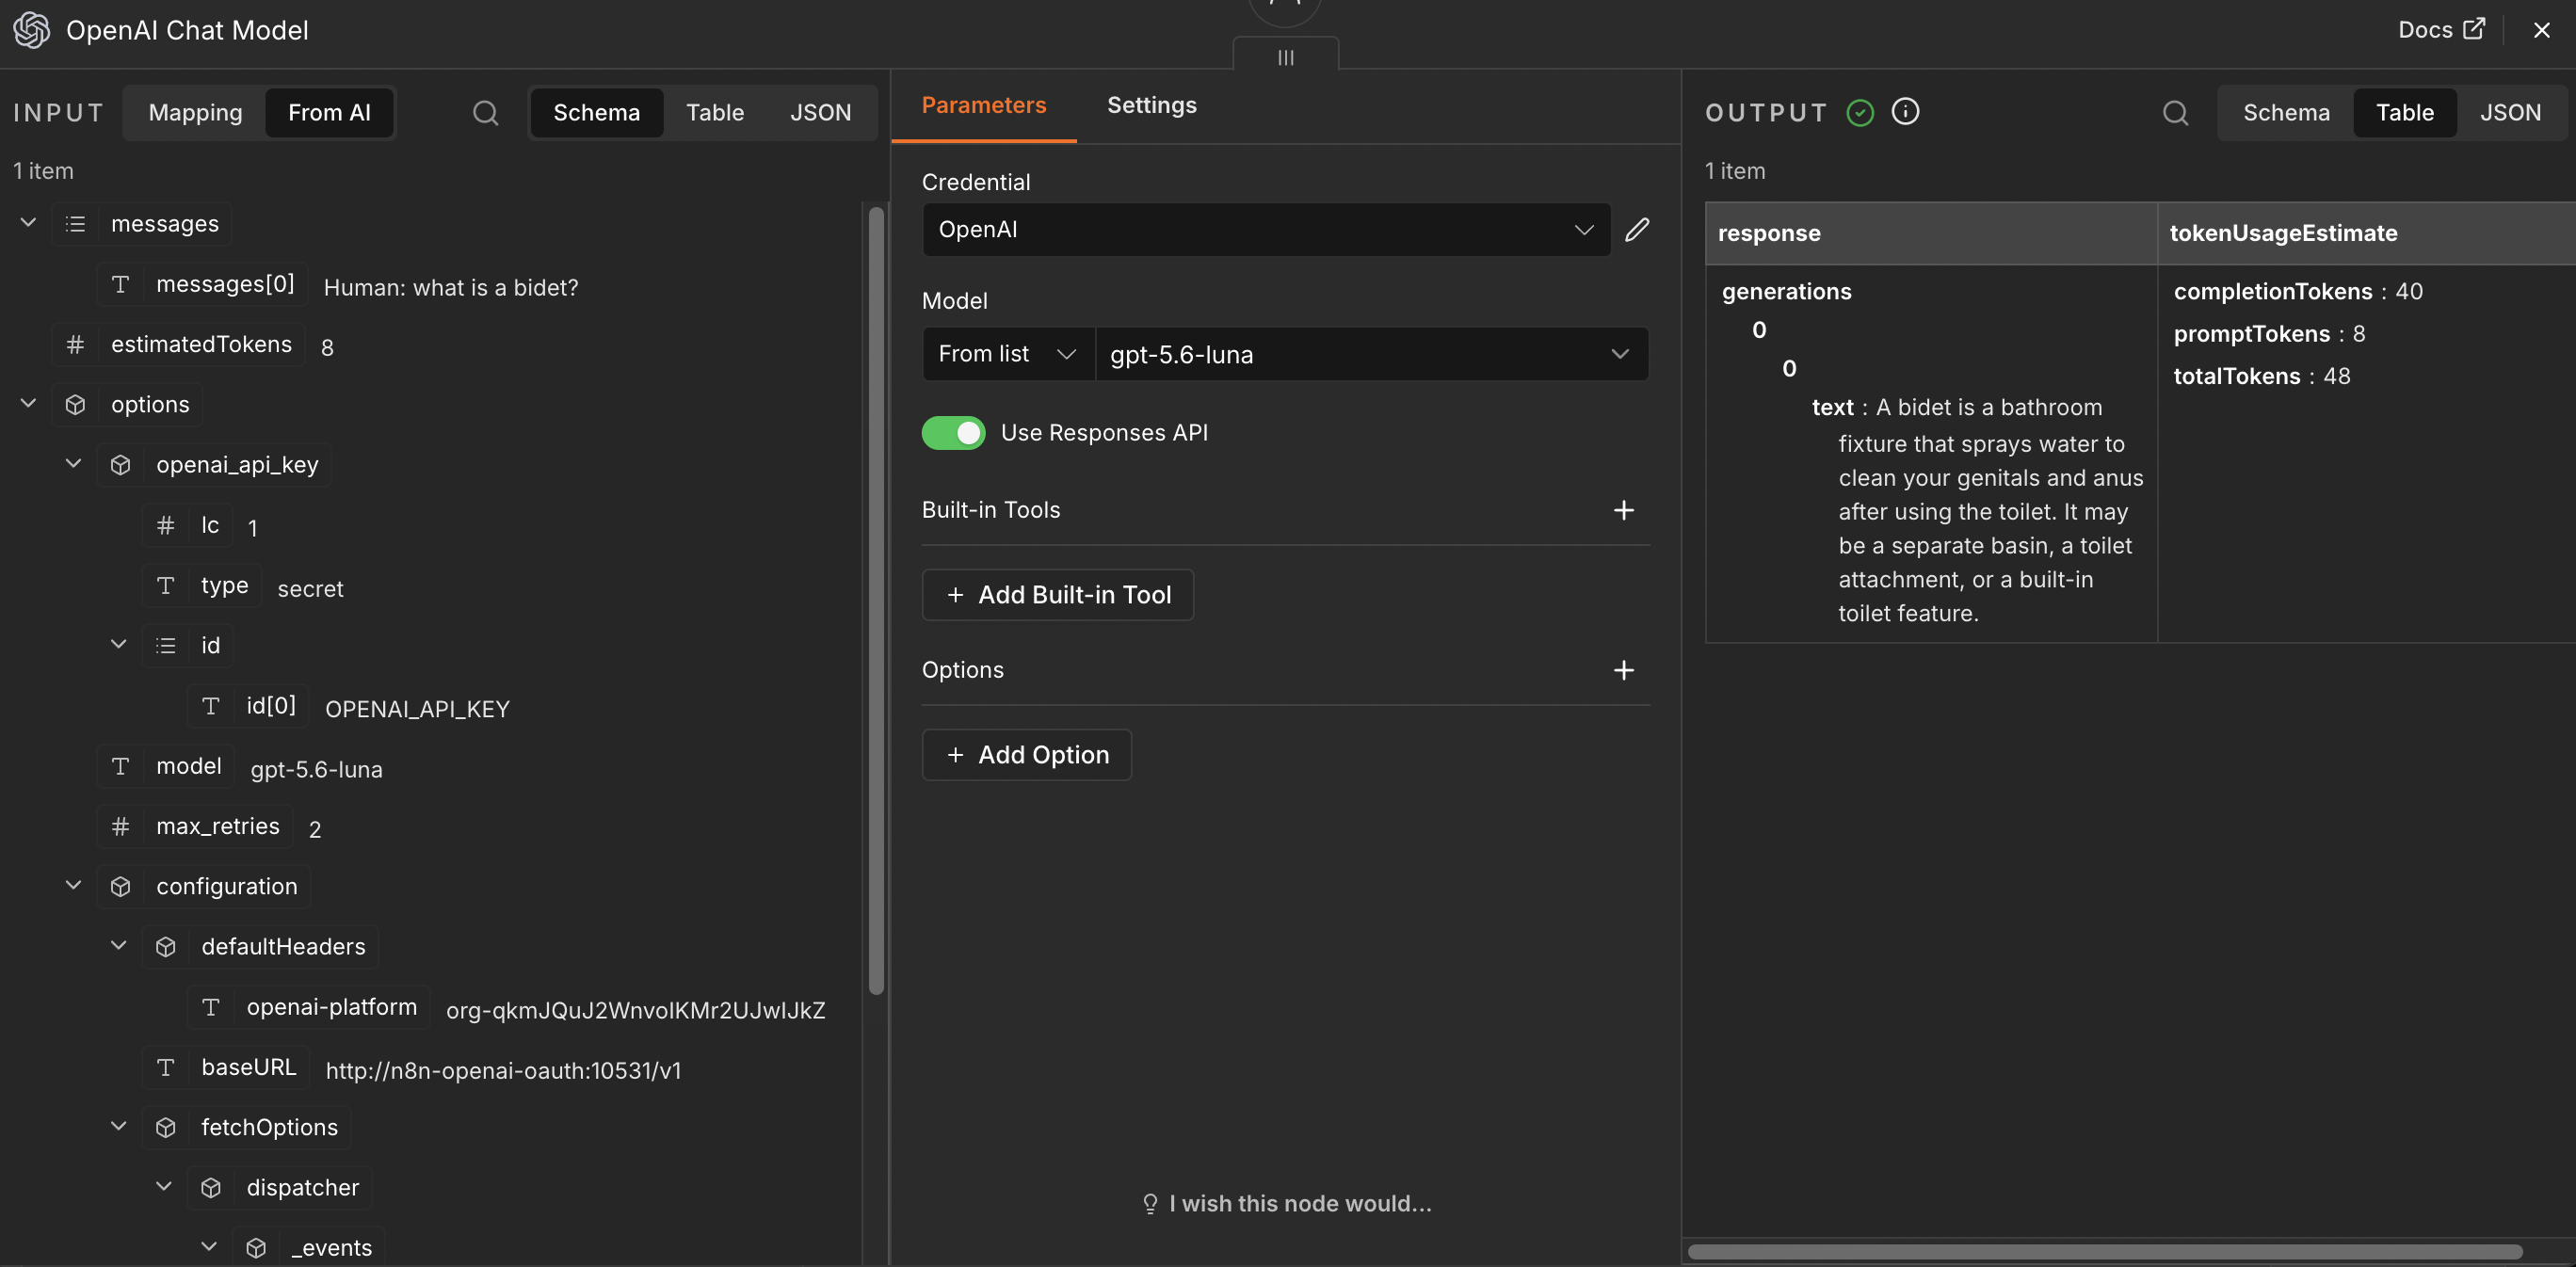Click the text icon of id[0]
Viewport: 2576px width, 1267px height.
tap(210, 706)
